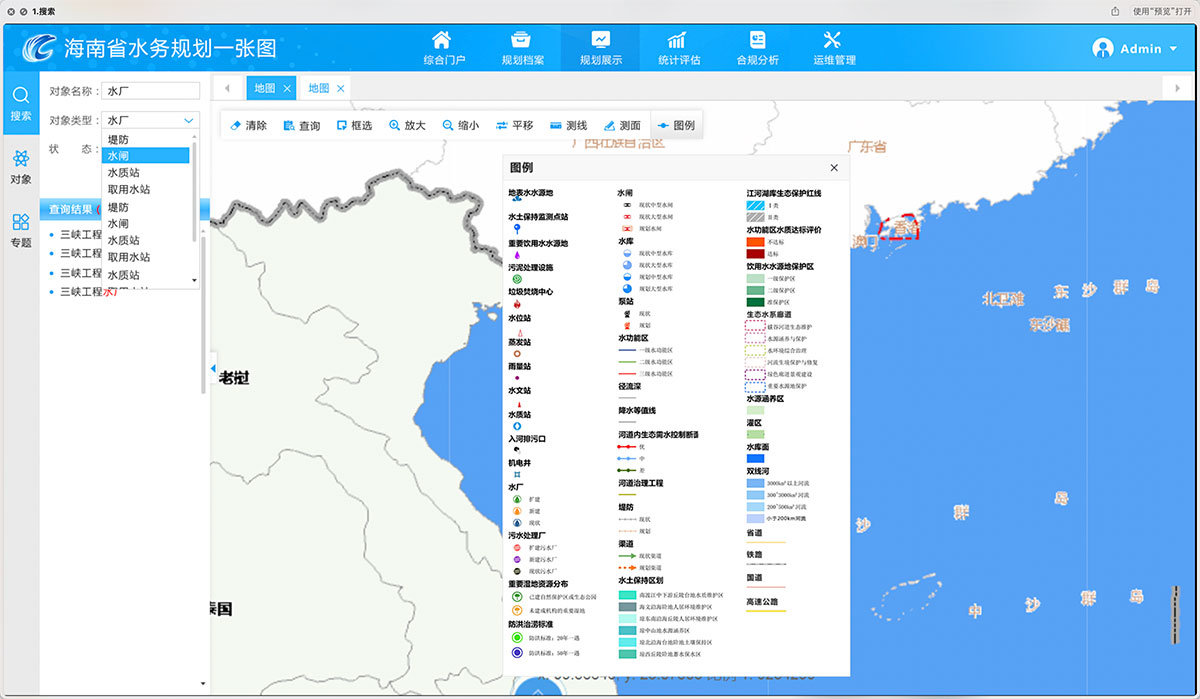Click the 污泥处理设施 legend entry
Screen dimensions: 1200x699
point(530,268)
